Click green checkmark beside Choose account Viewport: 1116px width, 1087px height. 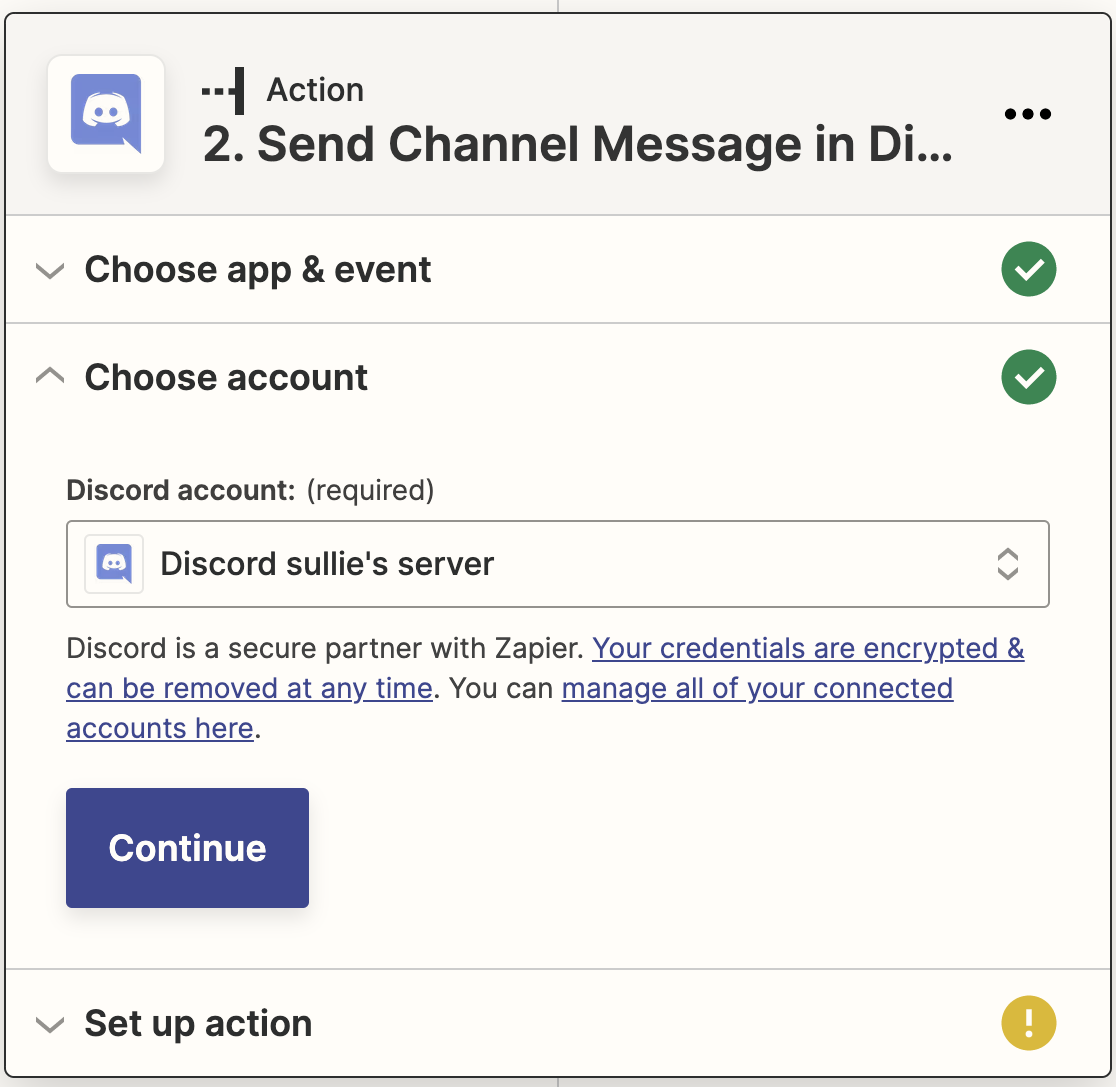[x=1028, y=377]
